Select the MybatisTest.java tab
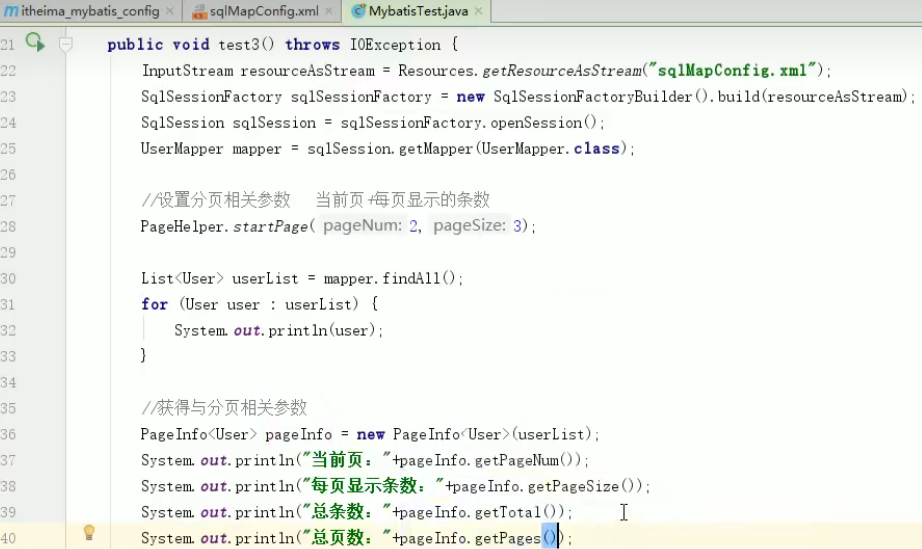The height and width of the screenshot is (549, 922). (x=419, y=11)
